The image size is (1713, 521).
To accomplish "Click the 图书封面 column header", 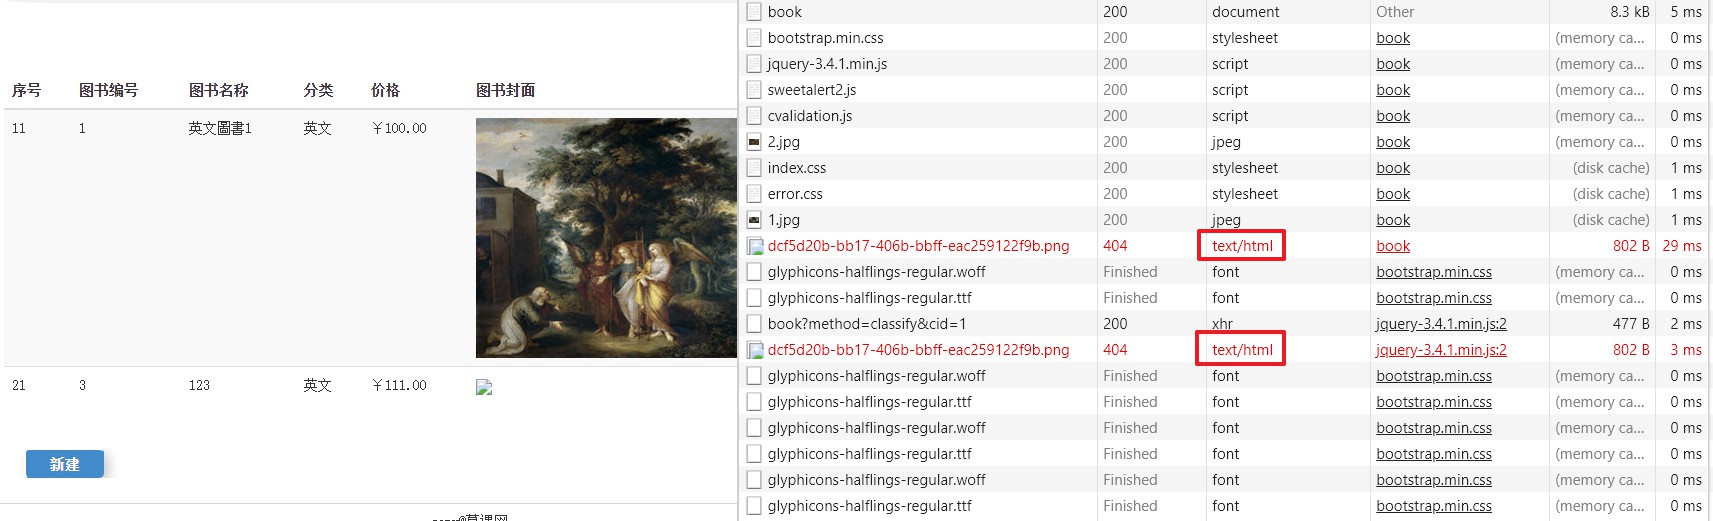I will [505, 90].
